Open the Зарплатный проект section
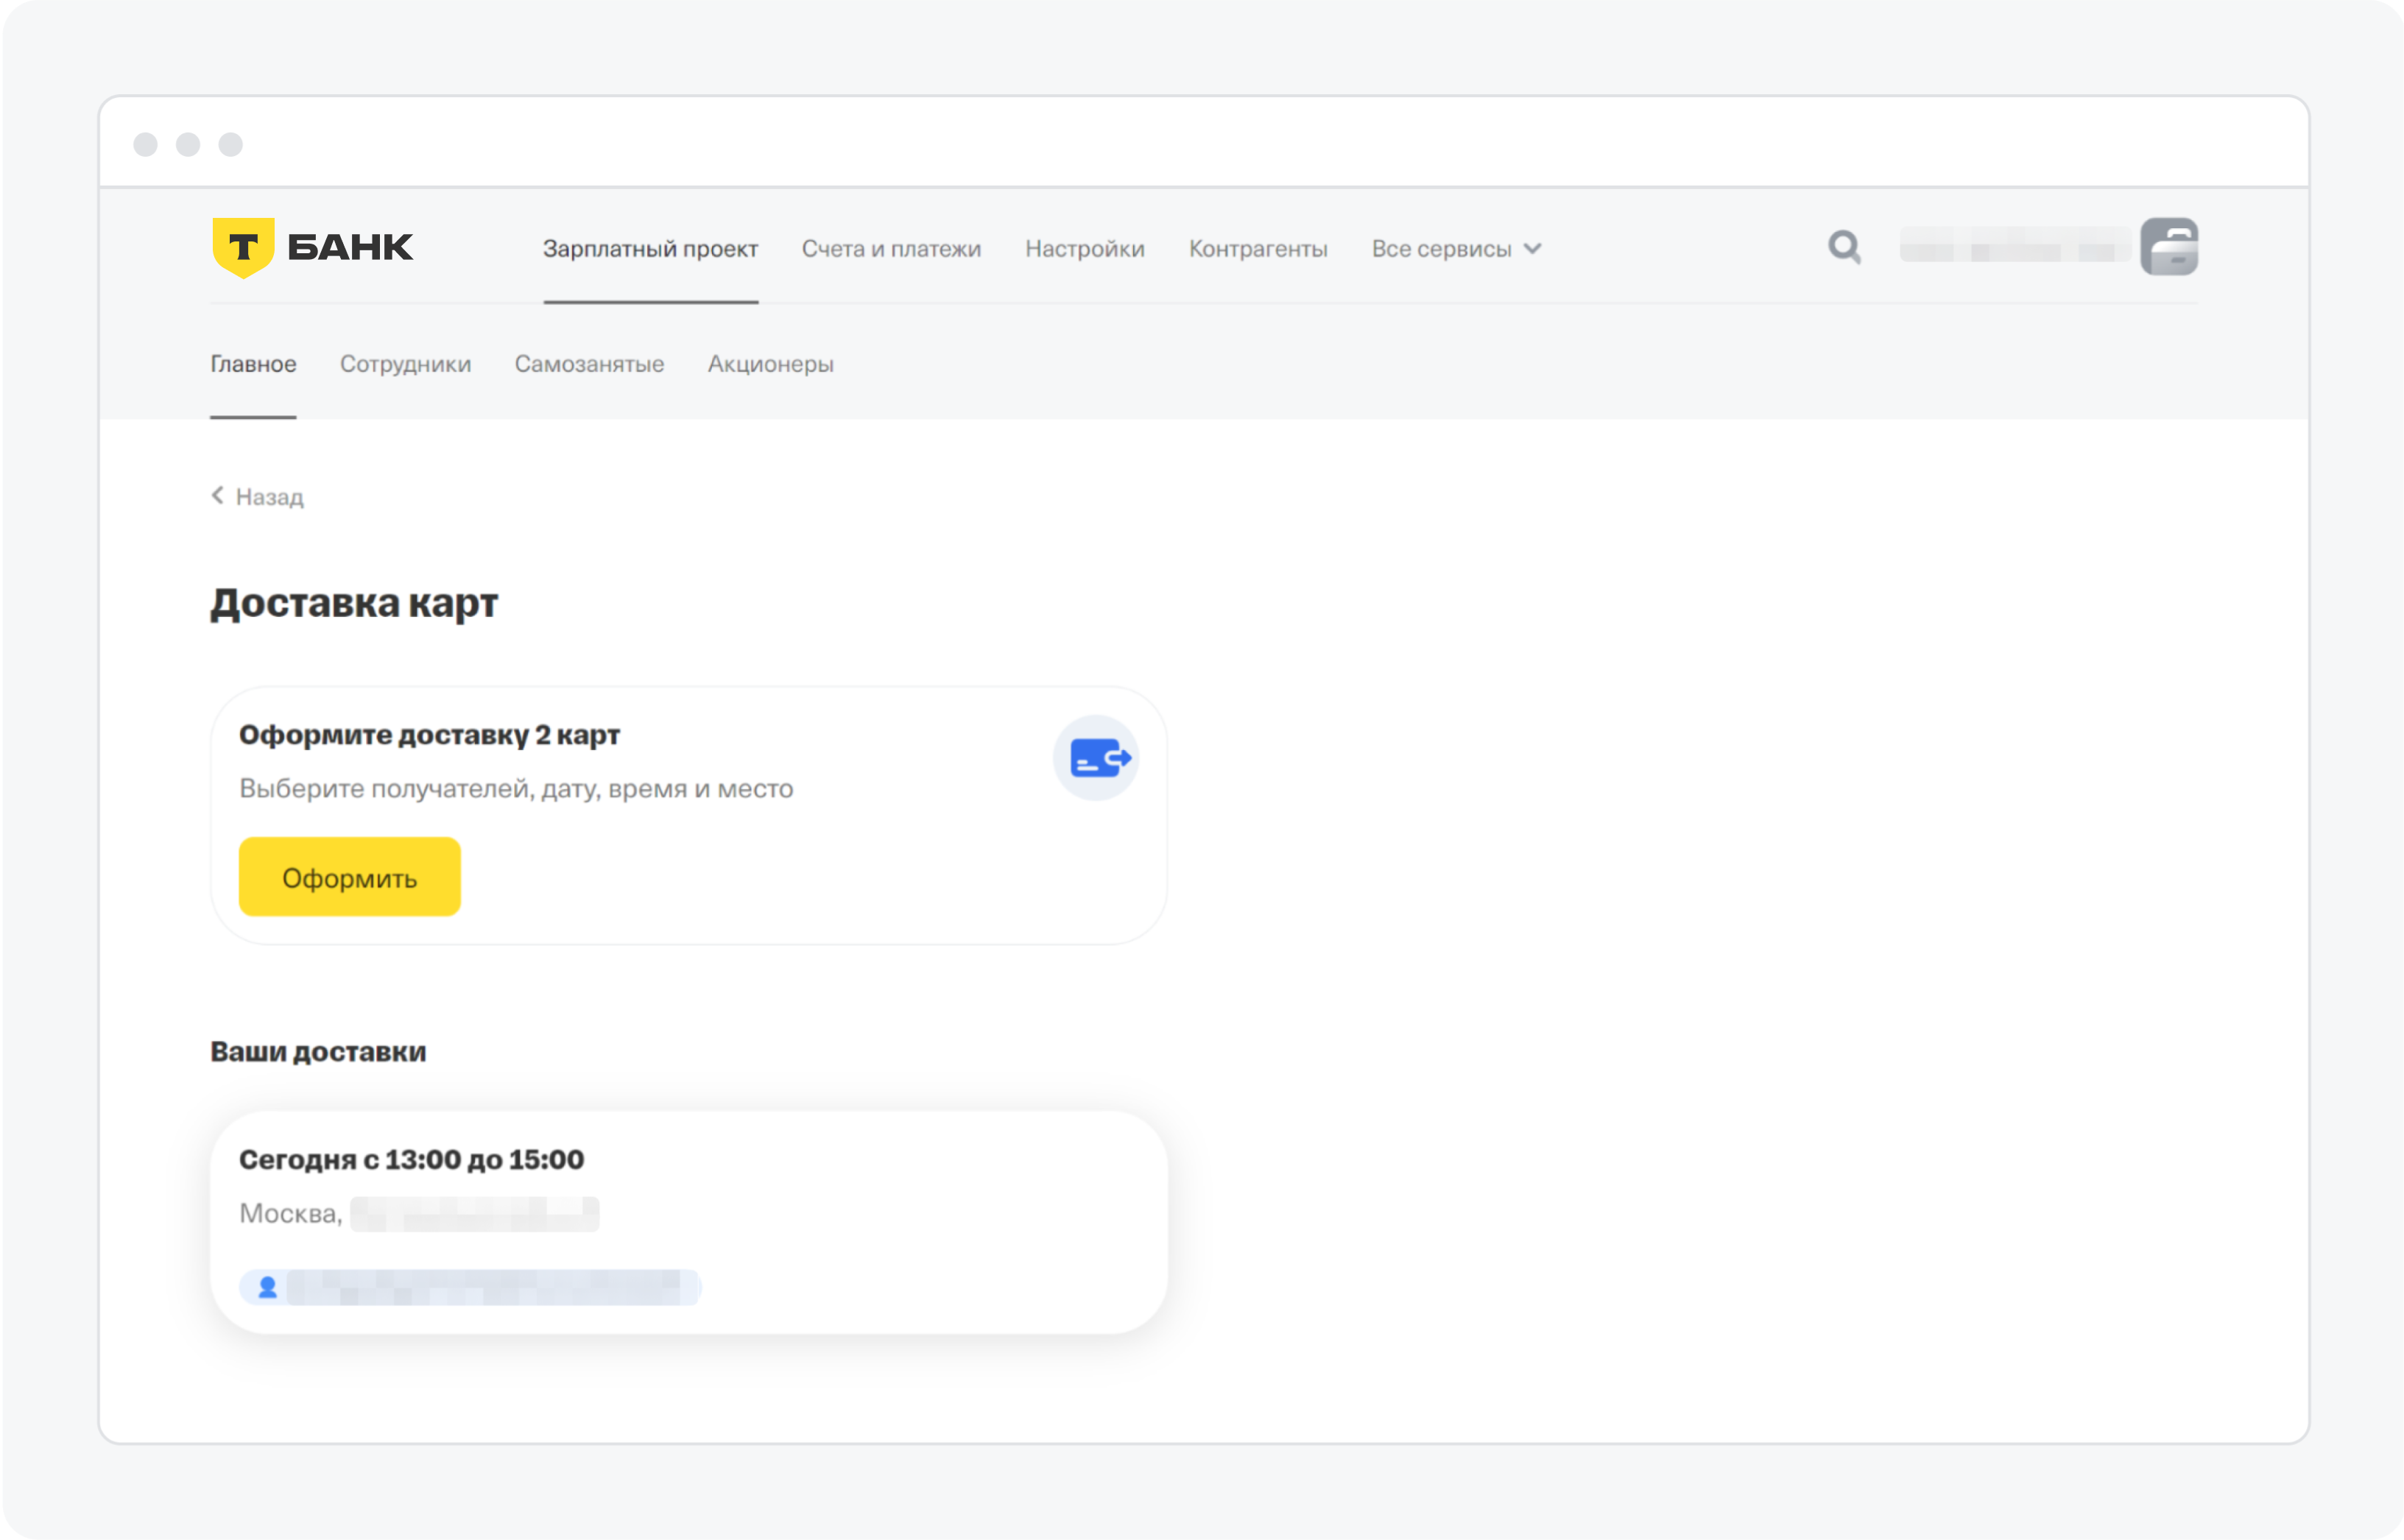This screenshot has height=1540, width=2404. click(x=650, y=249)
